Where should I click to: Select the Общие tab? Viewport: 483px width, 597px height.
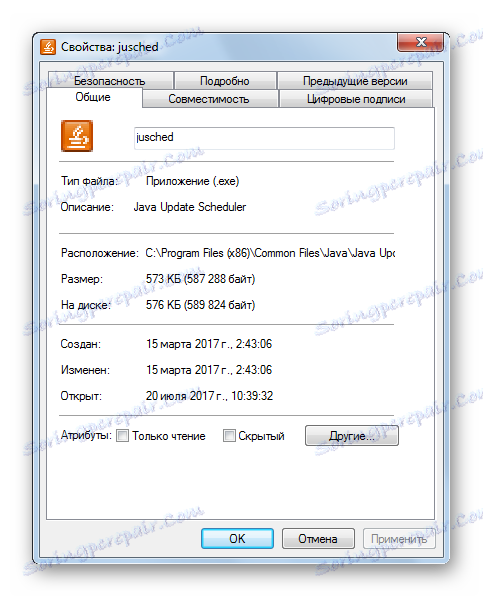tap(94, 97)
